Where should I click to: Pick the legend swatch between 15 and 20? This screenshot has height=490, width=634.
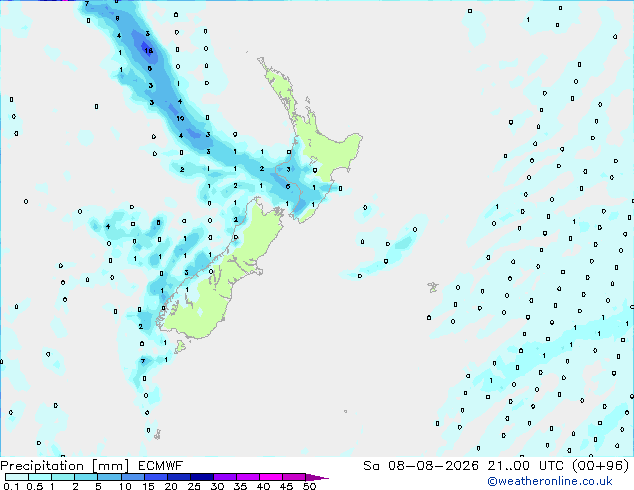coord(155,477)
